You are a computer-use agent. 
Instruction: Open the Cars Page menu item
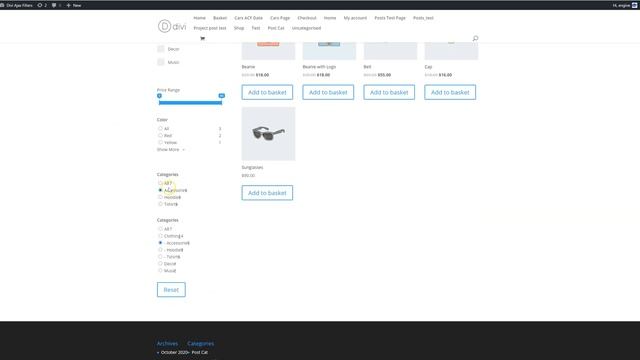[x=280, y=18]
